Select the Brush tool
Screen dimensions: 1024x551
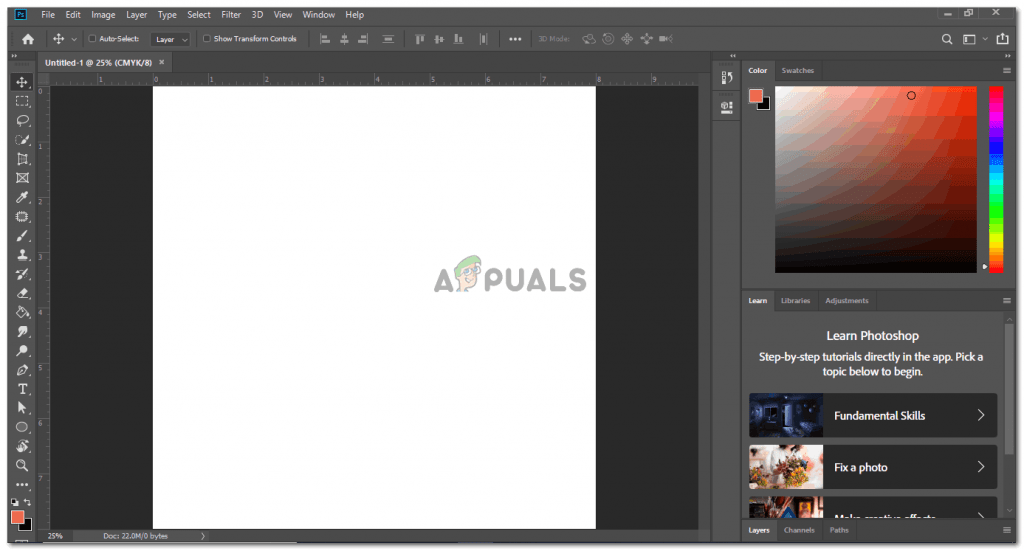[x=22, y=236]
